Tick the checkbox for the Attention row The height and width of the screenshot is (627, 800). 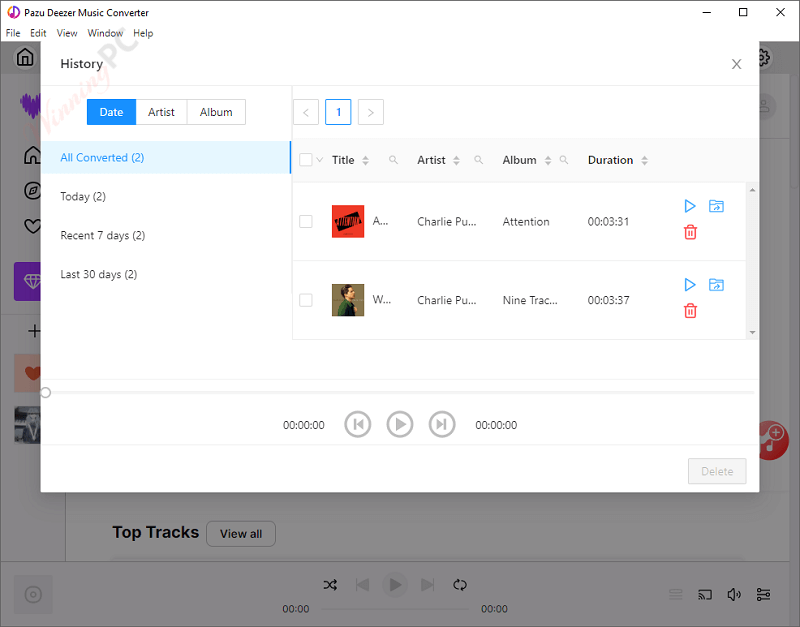[306, 221]
